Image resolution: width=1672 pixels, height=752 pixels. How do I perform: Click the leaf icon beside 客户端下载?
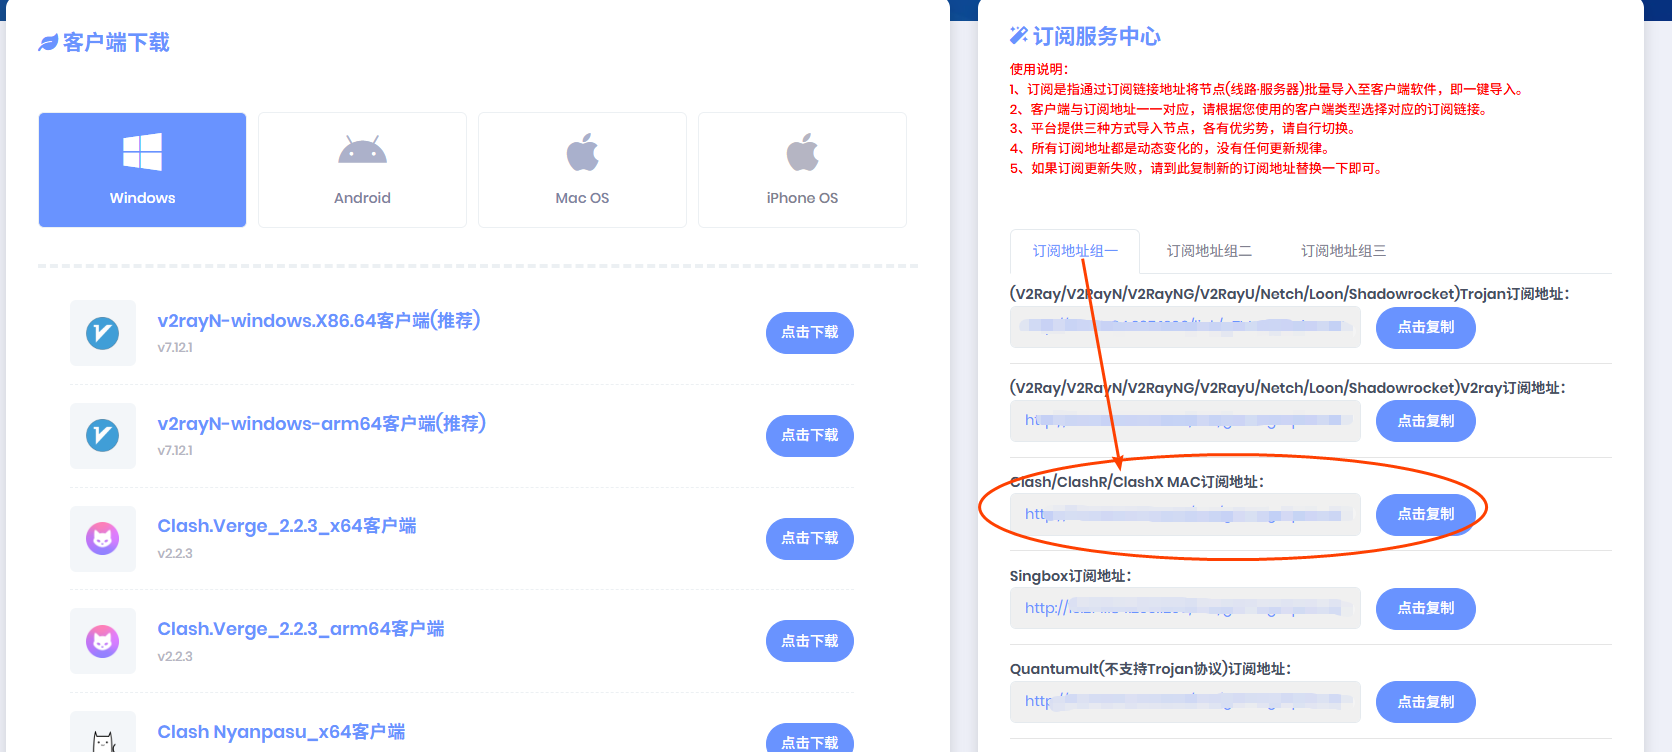pos(48,43)
